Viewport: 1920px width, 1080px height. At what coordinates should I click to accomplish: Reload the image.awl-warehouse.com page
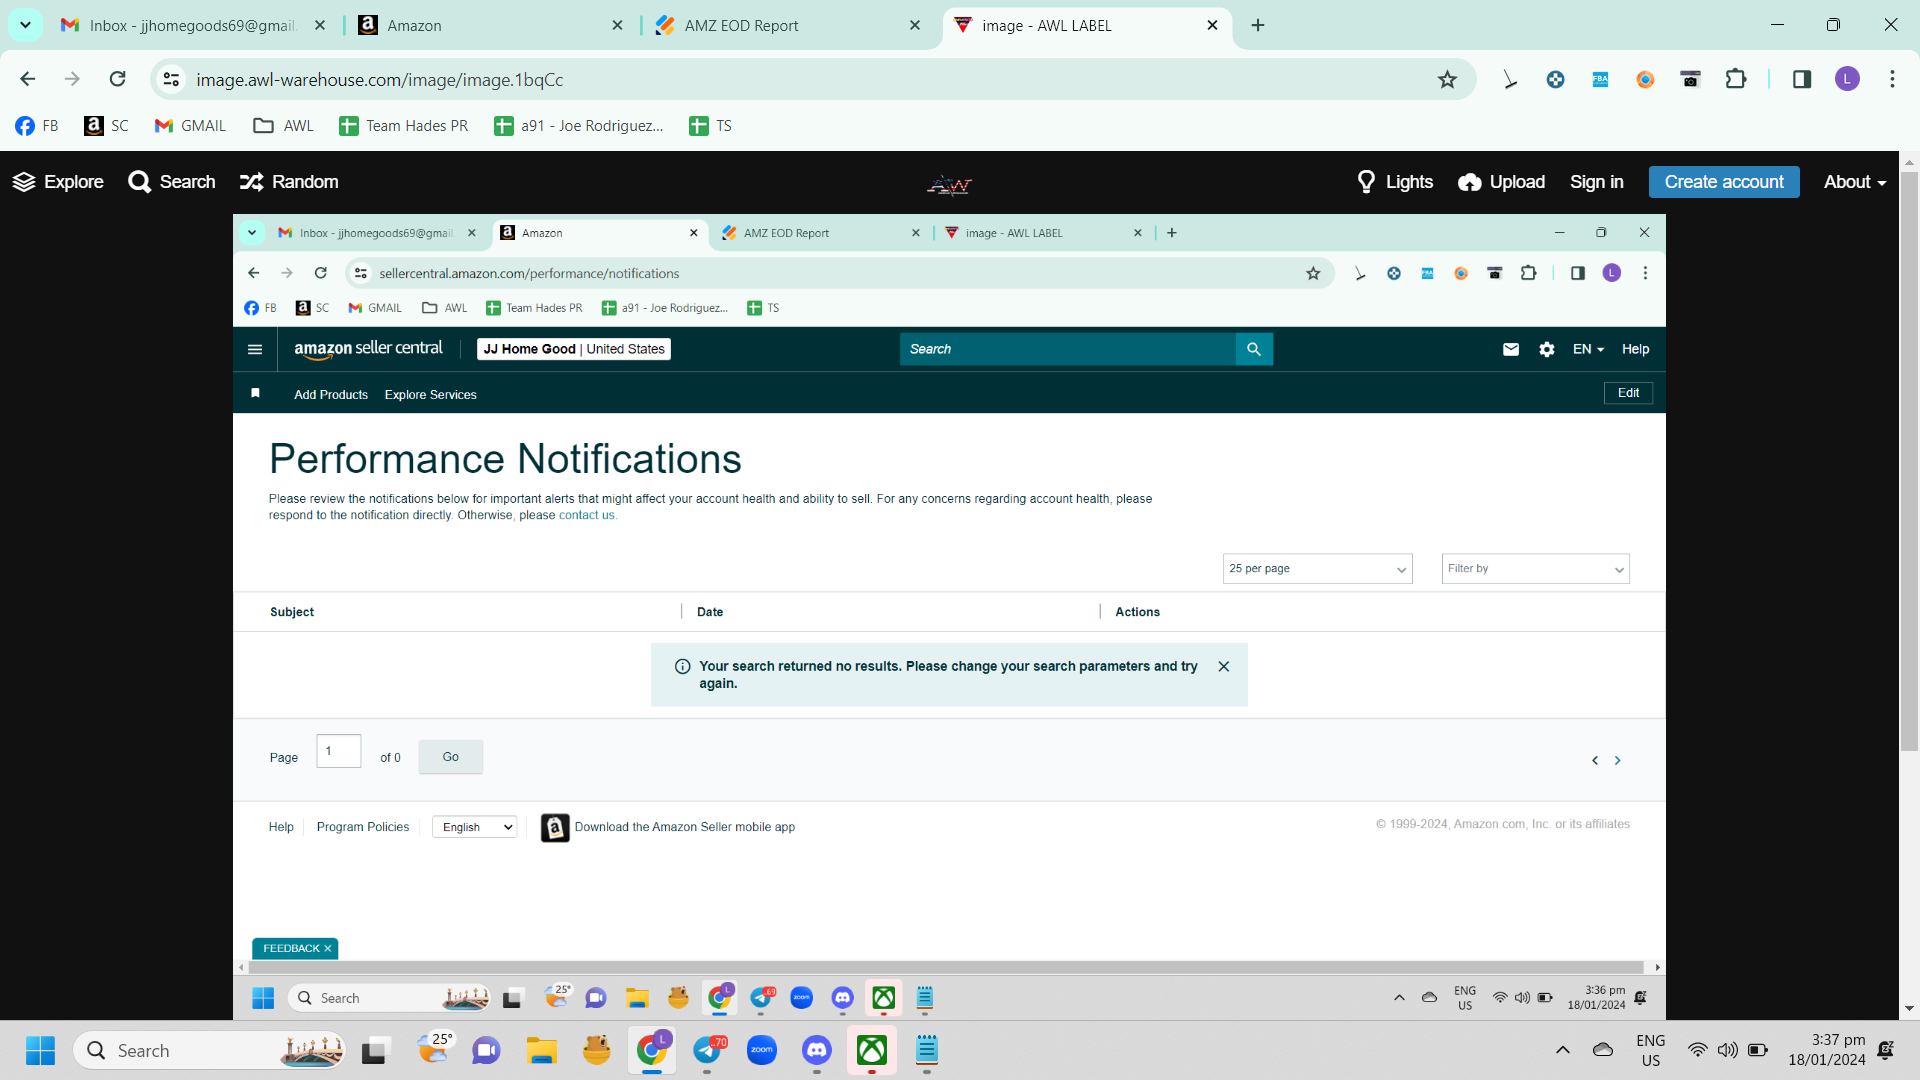[117, 79]
